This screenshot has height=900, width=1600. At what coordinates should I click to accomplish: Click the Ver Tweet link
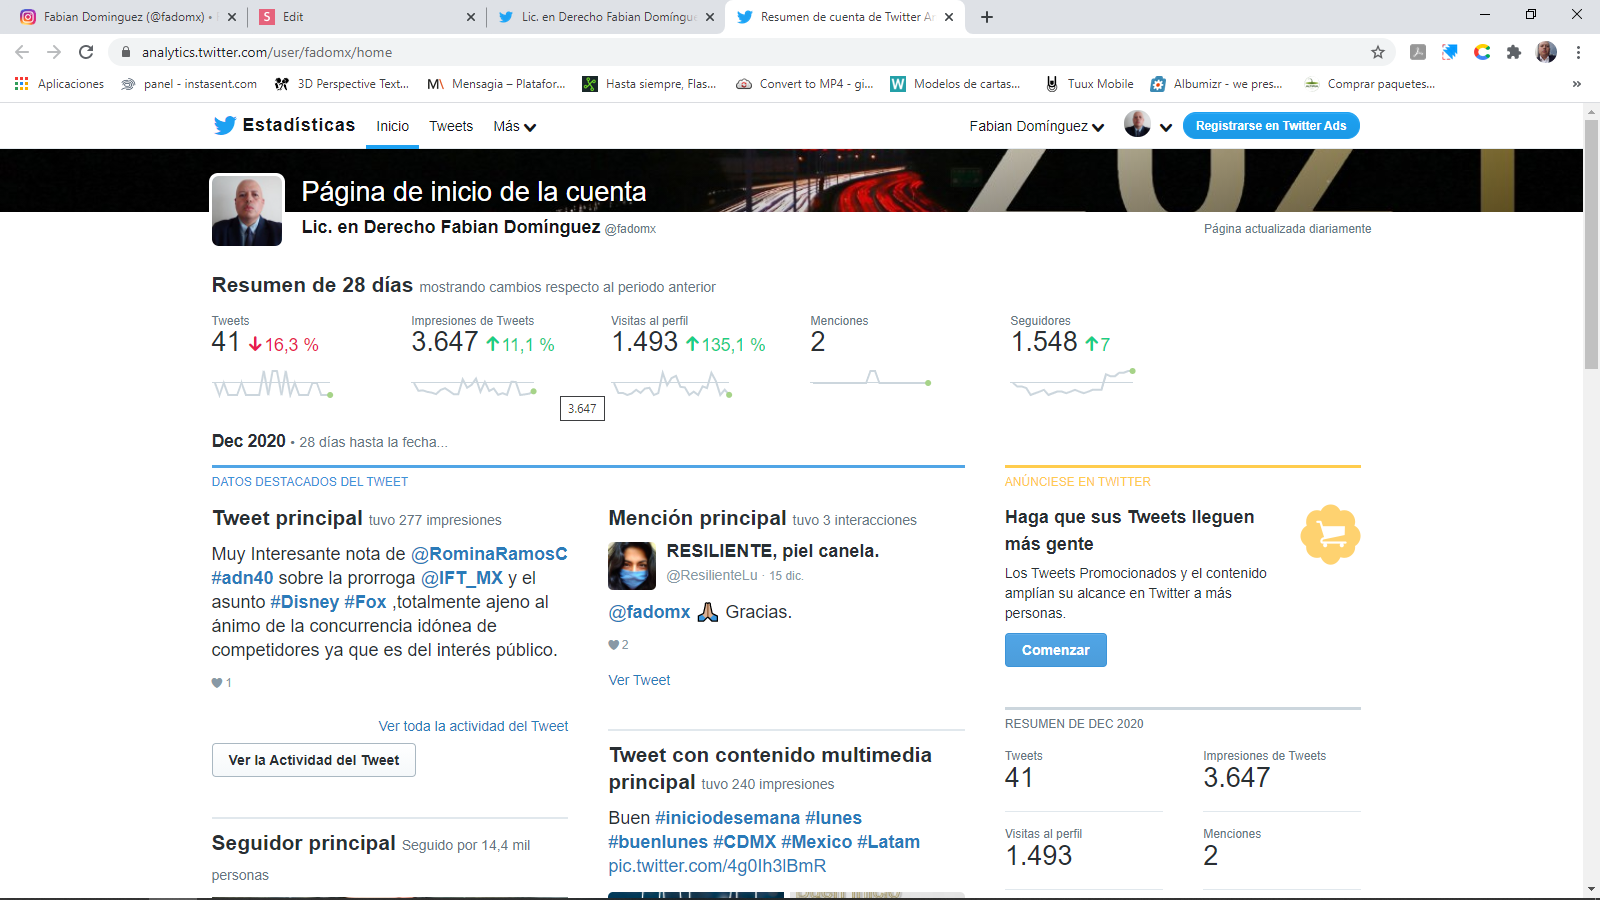(639, 680)
